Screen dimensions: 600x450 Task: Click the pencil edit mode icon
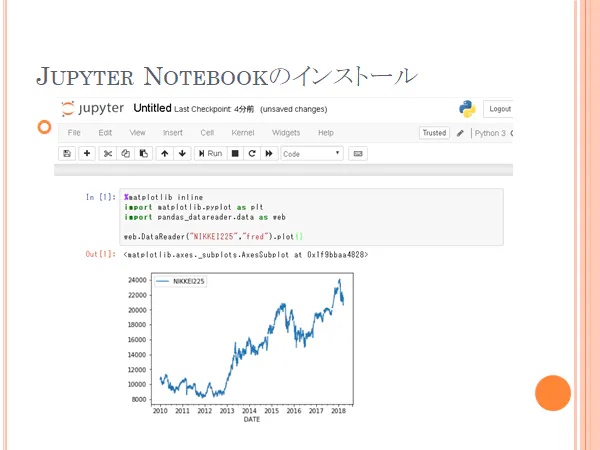tap(460, 133)
